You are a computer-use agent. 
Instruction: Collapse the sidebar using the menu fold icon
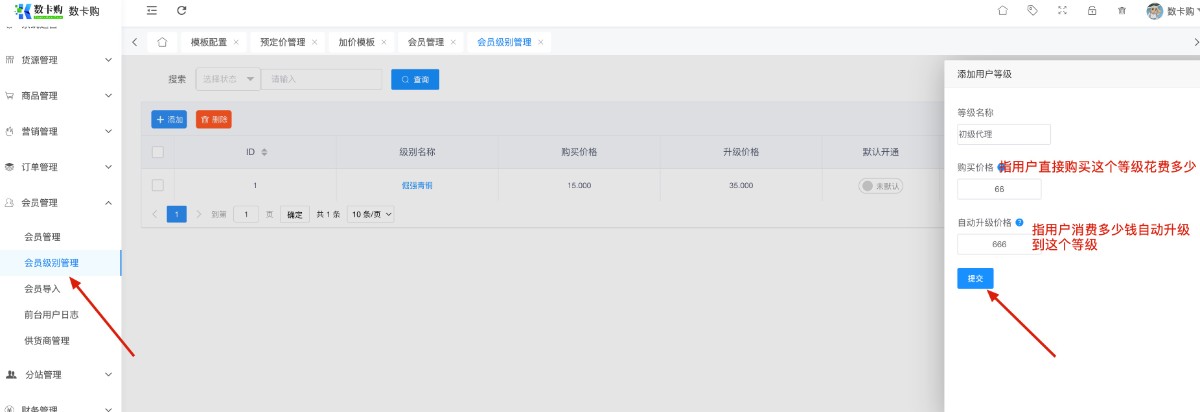pyautogui.click(x=151, y=10)
